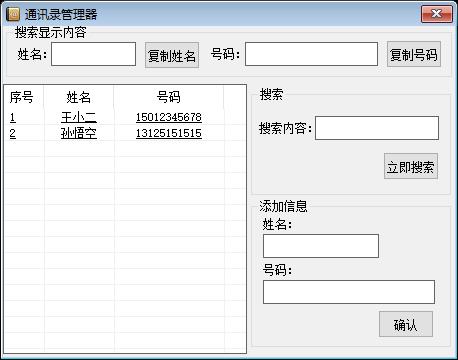
Task: Click the 确认 button to add contact
Action: click(x=406, y=324)
